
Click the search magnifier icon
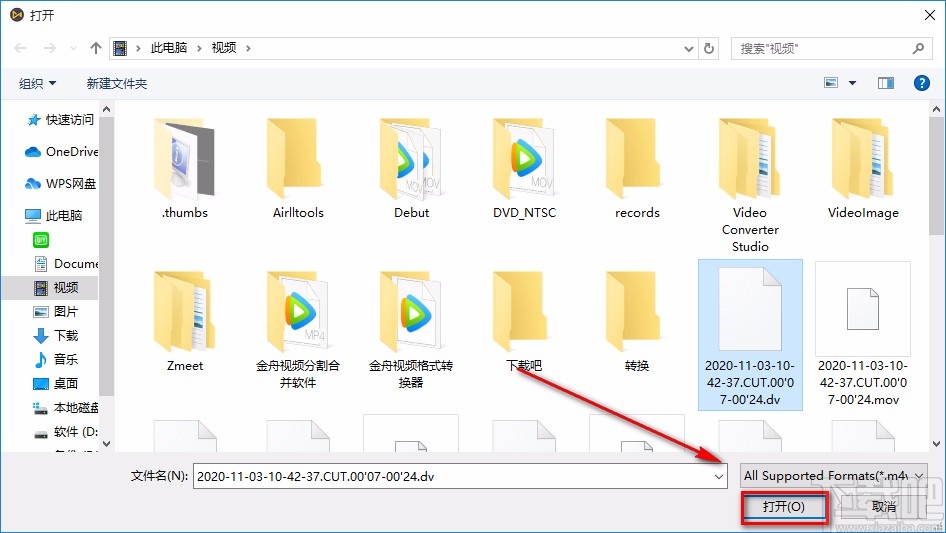pos(918,48)
